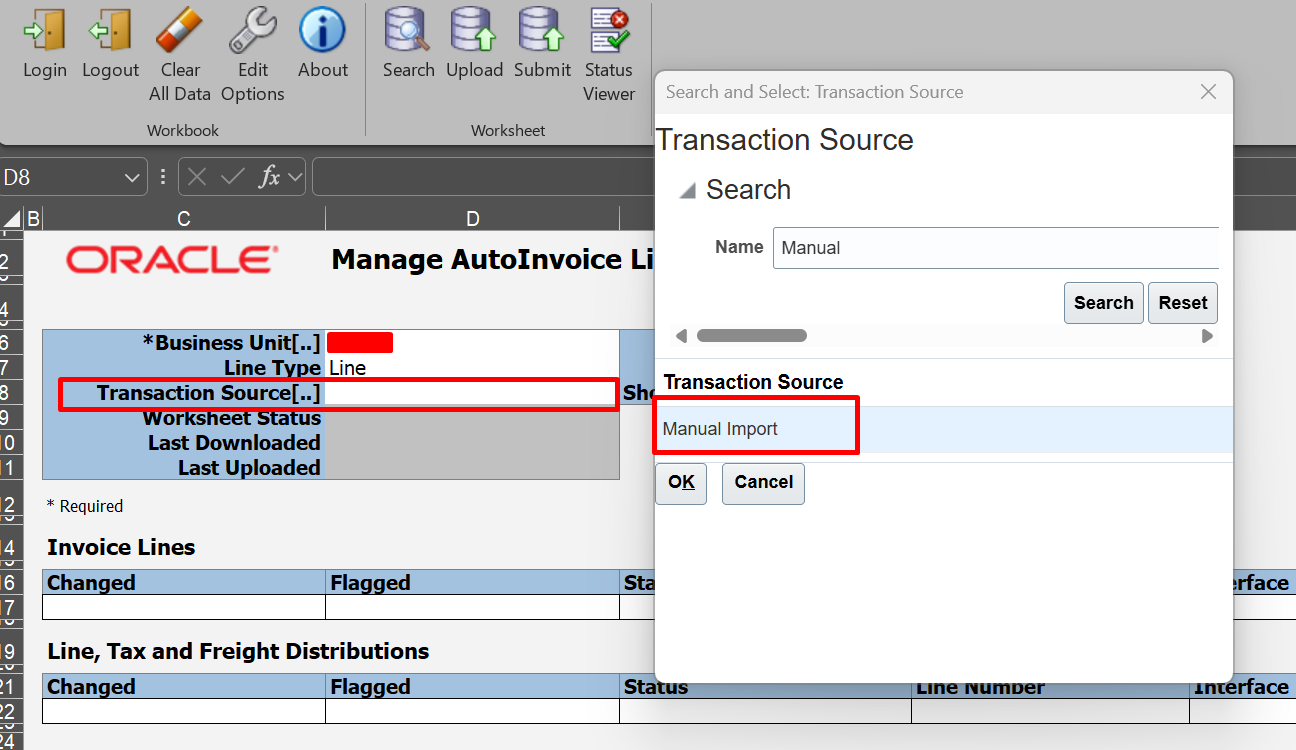Open Edit Options

[x=252, y=43]
